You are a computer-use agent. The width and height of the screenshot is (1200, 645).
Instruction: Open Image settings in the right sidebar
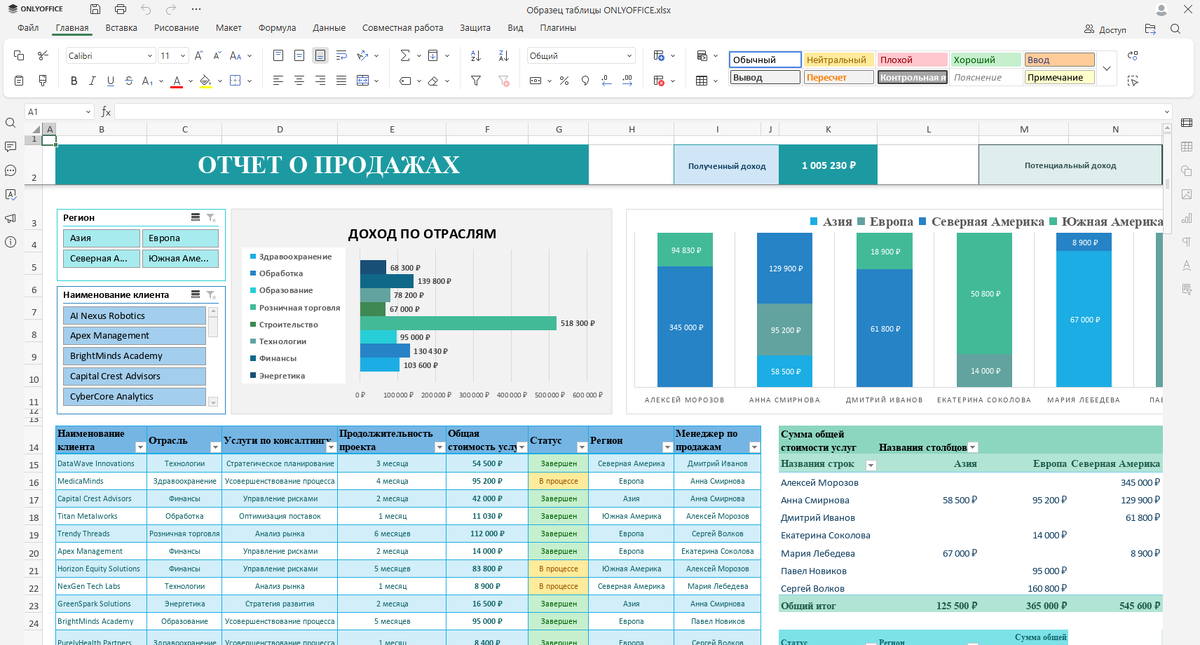click(x=1187, y=194)
